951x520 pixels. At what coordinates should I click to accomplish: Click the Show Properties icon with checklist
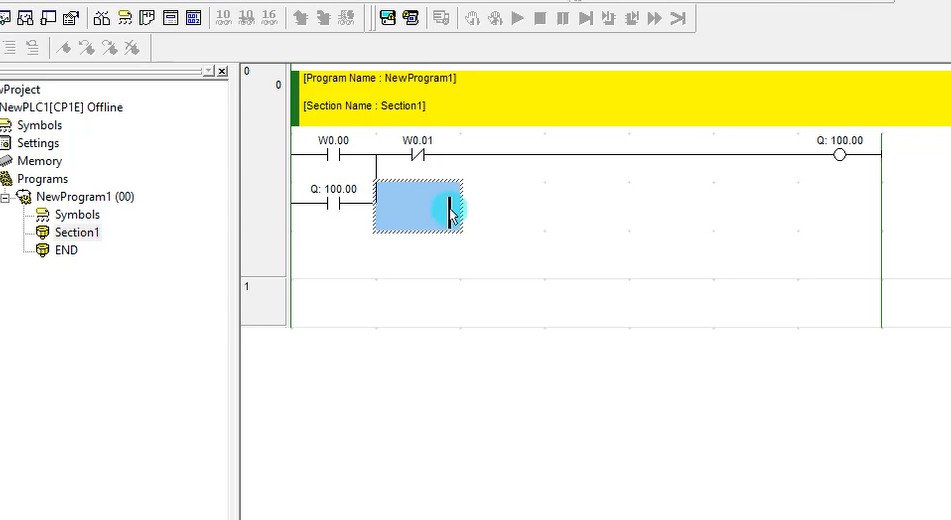tap(71, 18)
